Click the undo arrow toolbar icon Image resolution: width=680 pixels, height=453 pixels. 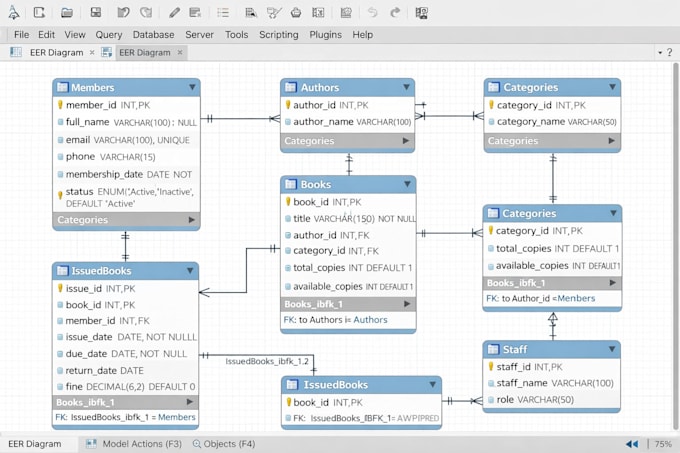click(x=373, y=12)
